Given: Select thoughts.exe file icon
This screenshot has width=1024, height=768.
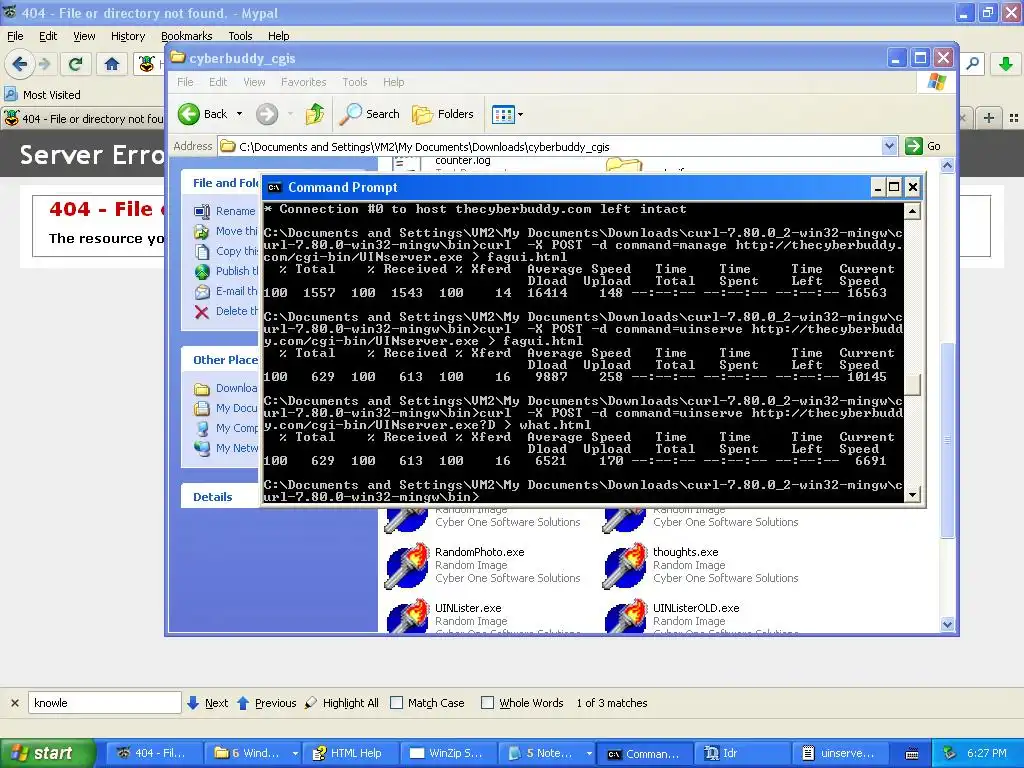Looking at the screenshot, I should (625, 566).
